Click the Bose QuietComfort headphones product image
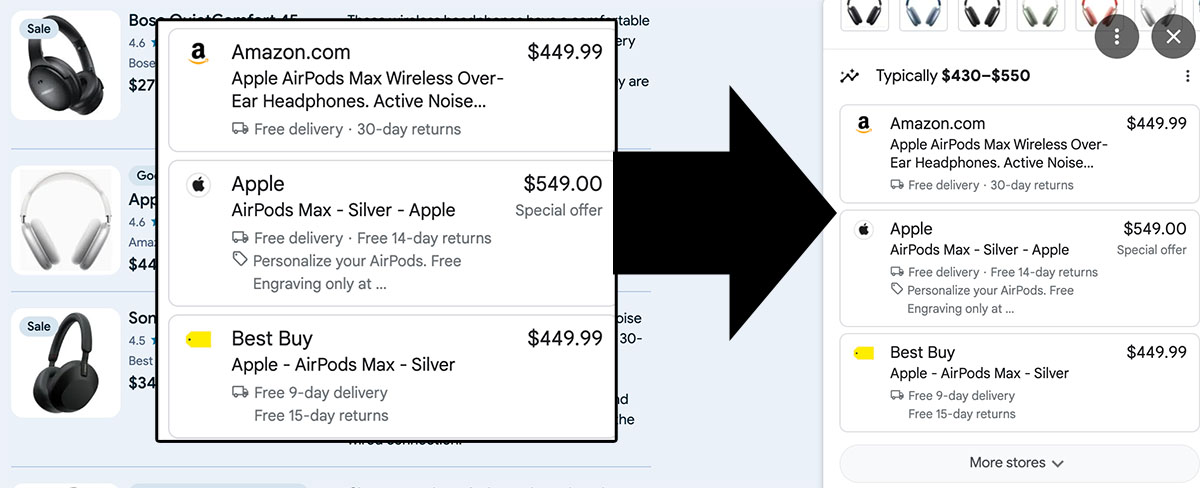This screenshot has height=488, width=1200. (66, 66)
